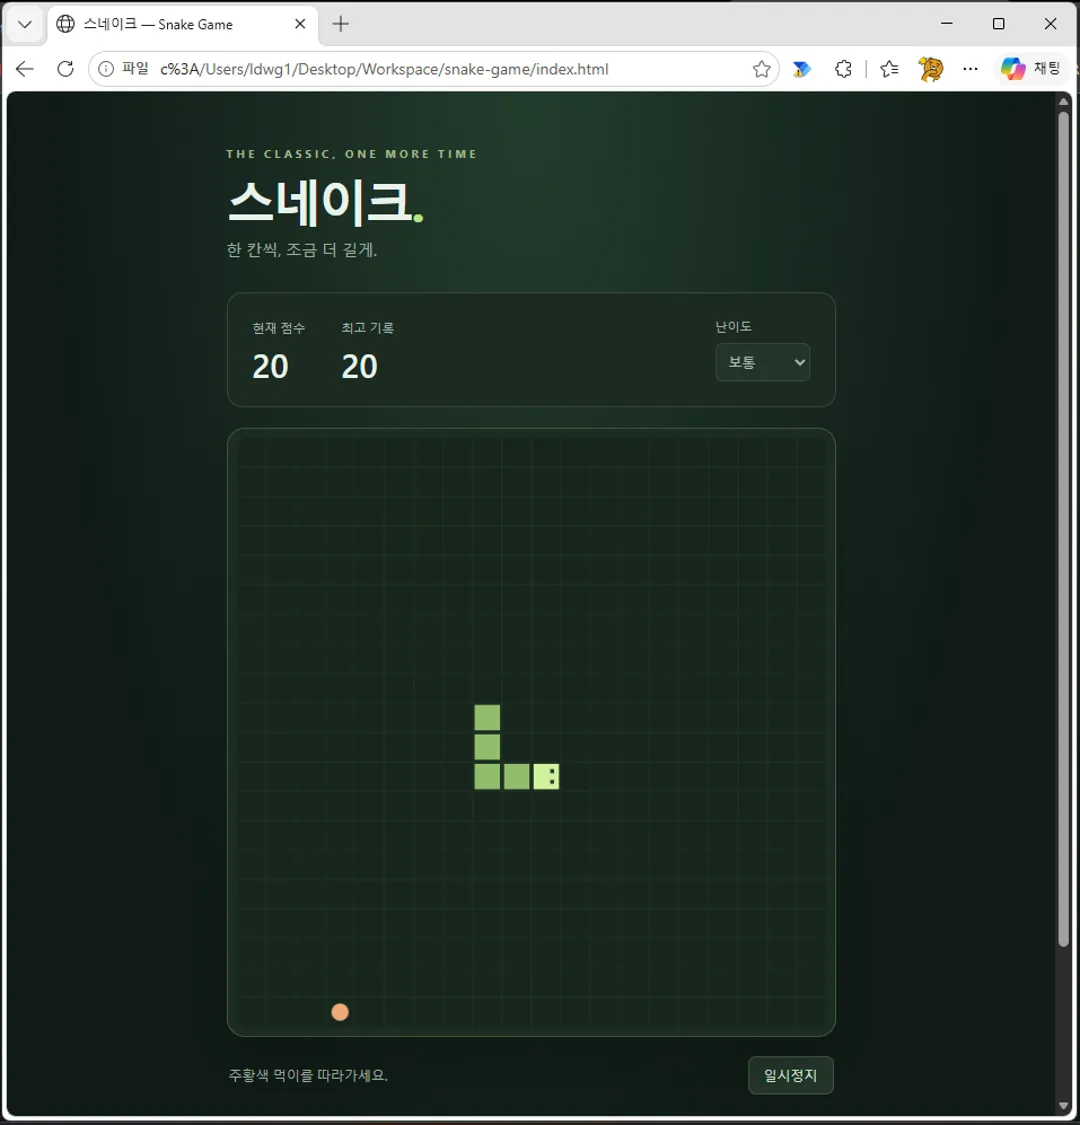Bookmark this page with the star icon

click(761, 69)
